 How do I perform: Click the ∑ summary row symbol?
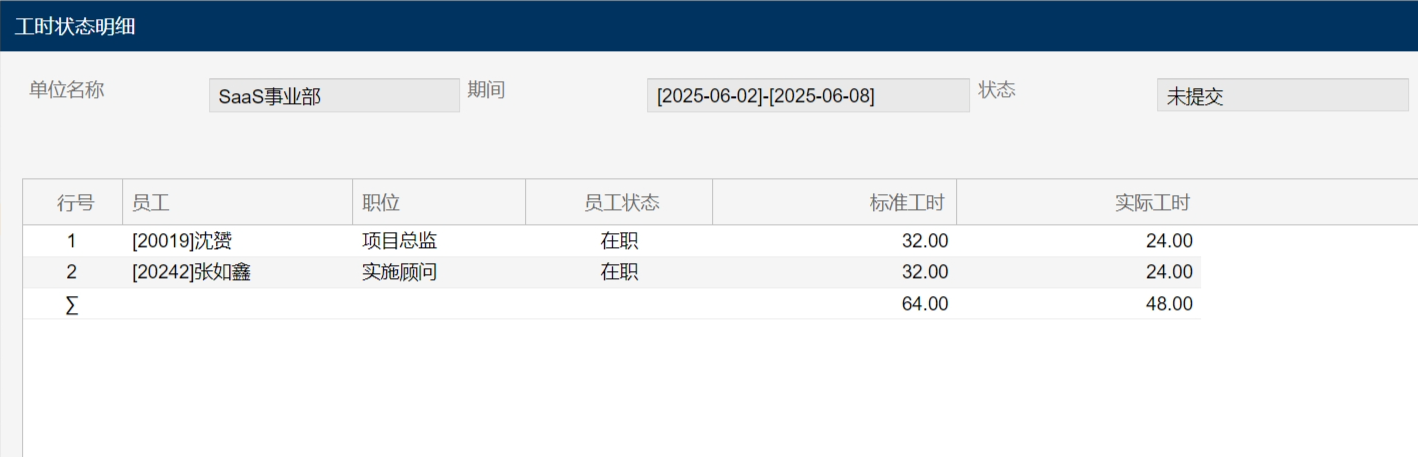[71, 305]
